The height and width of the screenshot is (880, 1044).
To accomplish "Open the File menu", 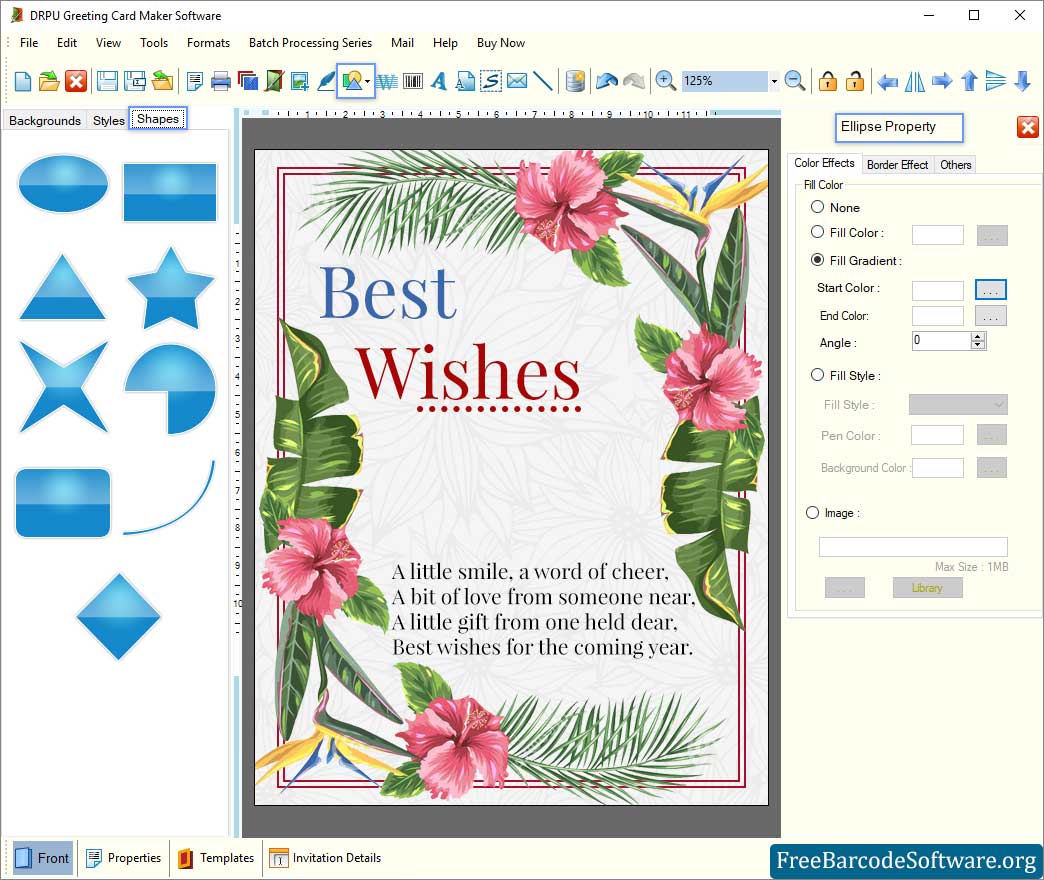I will tap(29, 43).
